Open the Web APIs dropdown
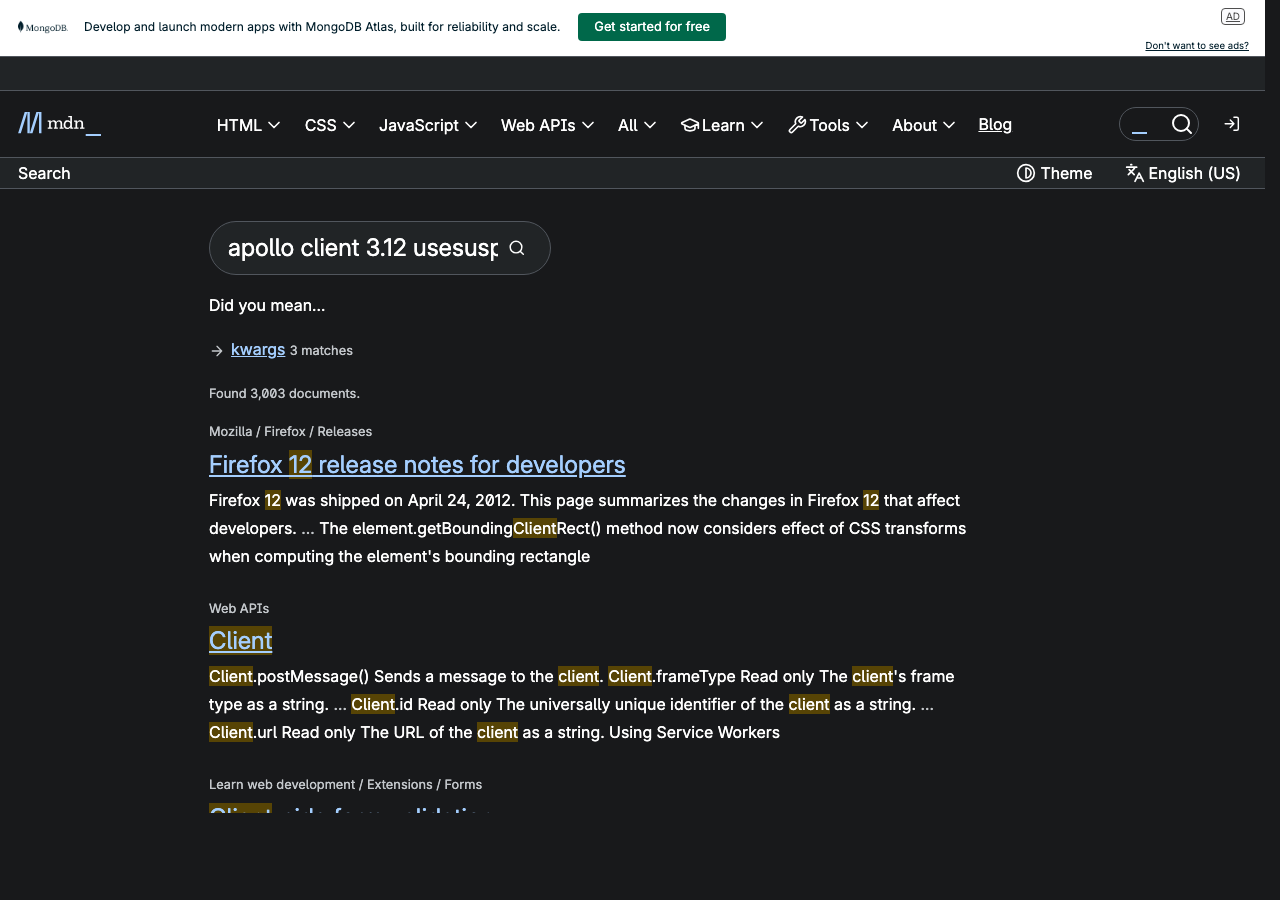Image resolution: width=1280 pixels, height=900 pixels. pyautogui.click(x=547, y=125)
